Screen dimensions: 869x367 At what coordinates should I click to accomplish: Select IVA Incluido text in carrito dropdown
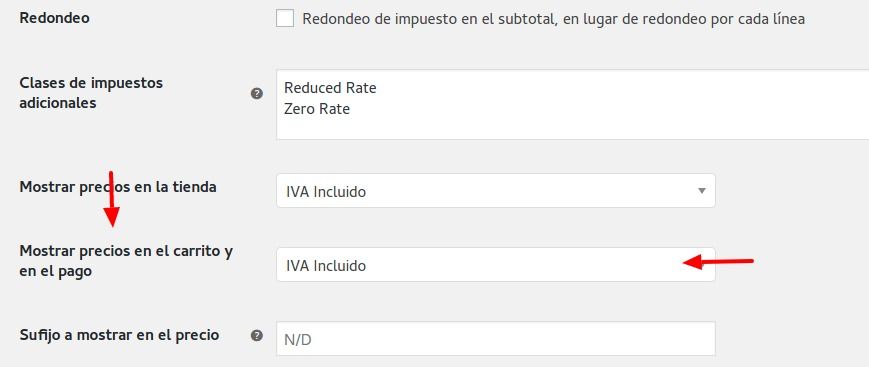(x=326, y=266)
